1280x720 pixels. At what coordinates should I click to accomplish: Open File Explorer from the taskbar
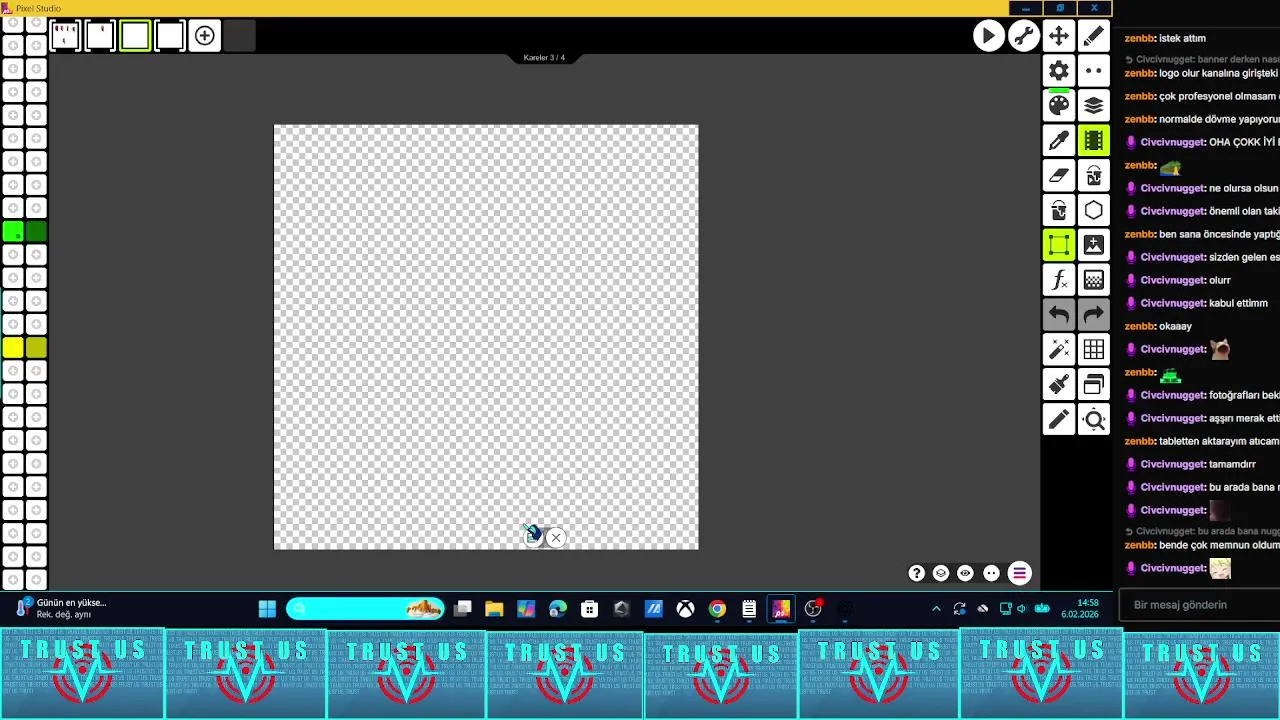pos(494,609)
